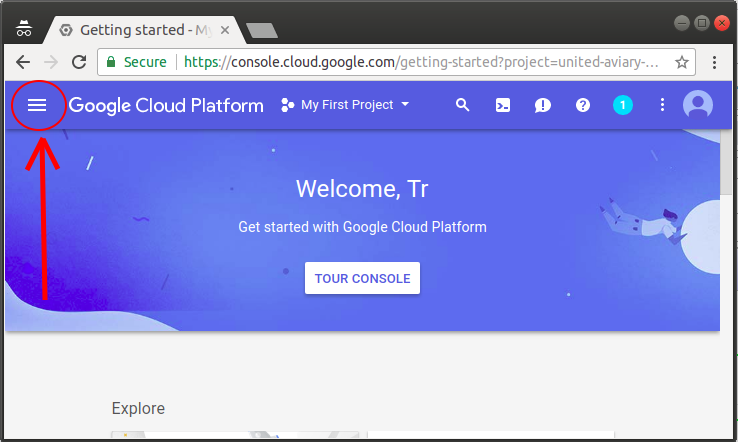Bookmark the page with the star icon
Viewport: 738px width, 442px height.
tap(682, 62)
